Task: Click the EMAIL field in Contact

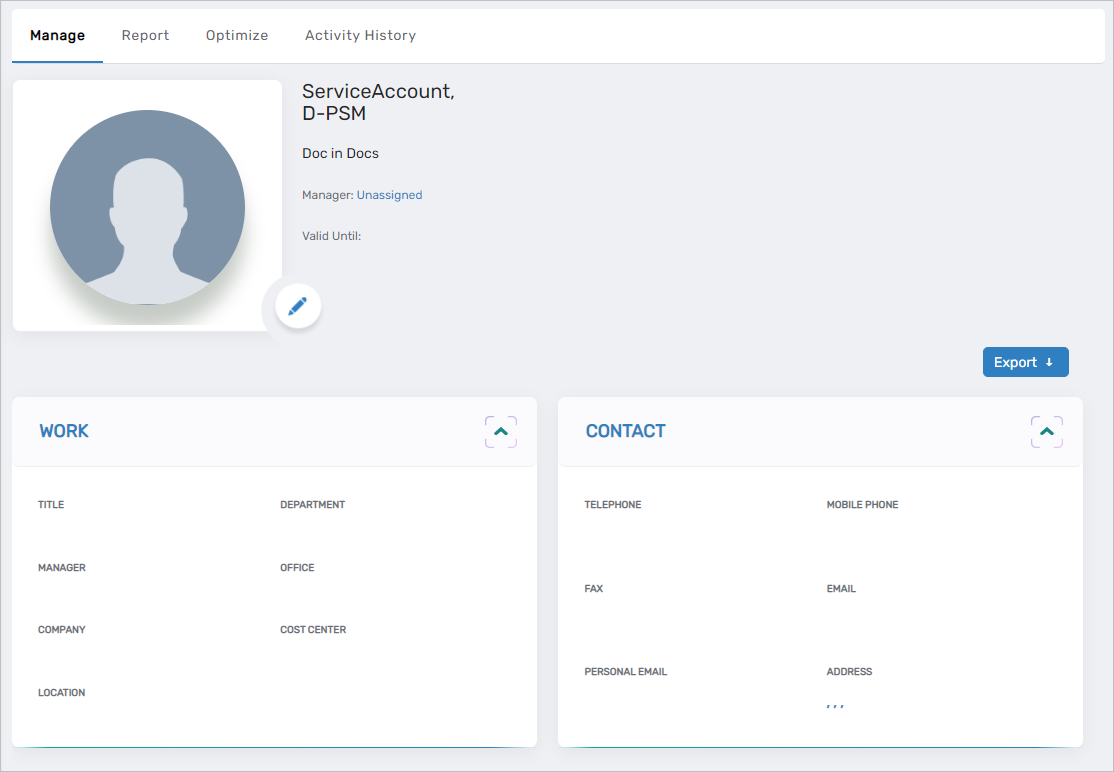Action: point(841,589)
